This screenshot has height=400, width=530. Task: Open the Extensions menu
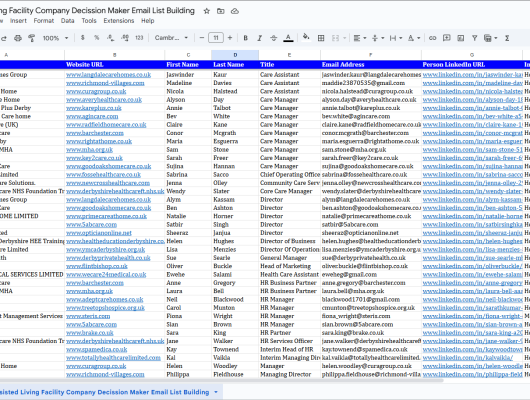tap(119, 21)
